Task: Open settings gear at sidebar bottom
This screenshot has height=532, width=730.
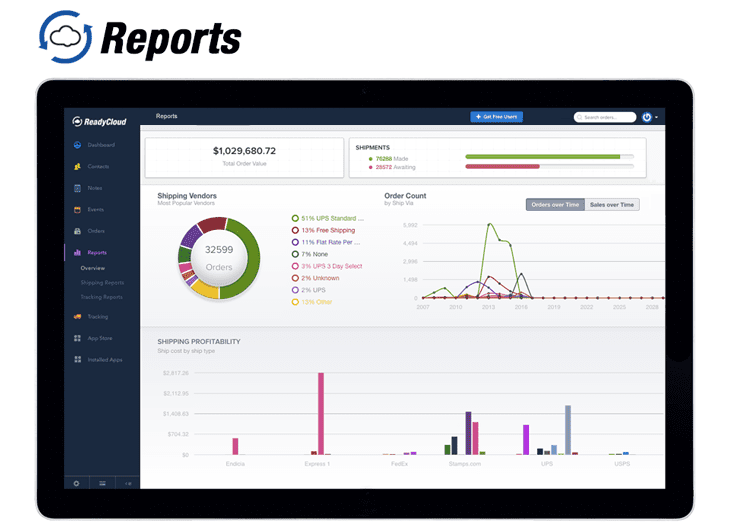Action: (76, 483)
